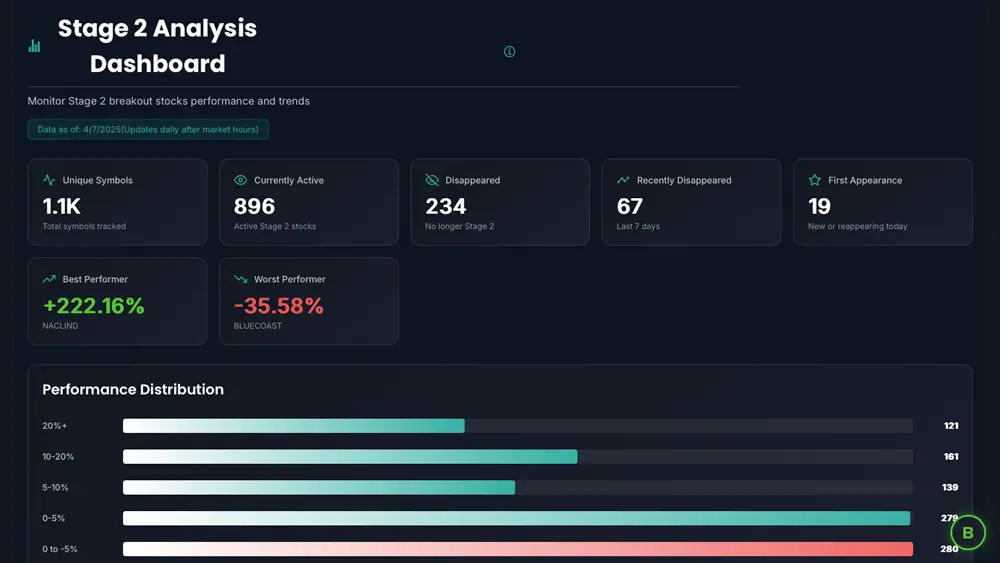Click the pulse icon on Unique Symbols card

click(x=49, y=180)
